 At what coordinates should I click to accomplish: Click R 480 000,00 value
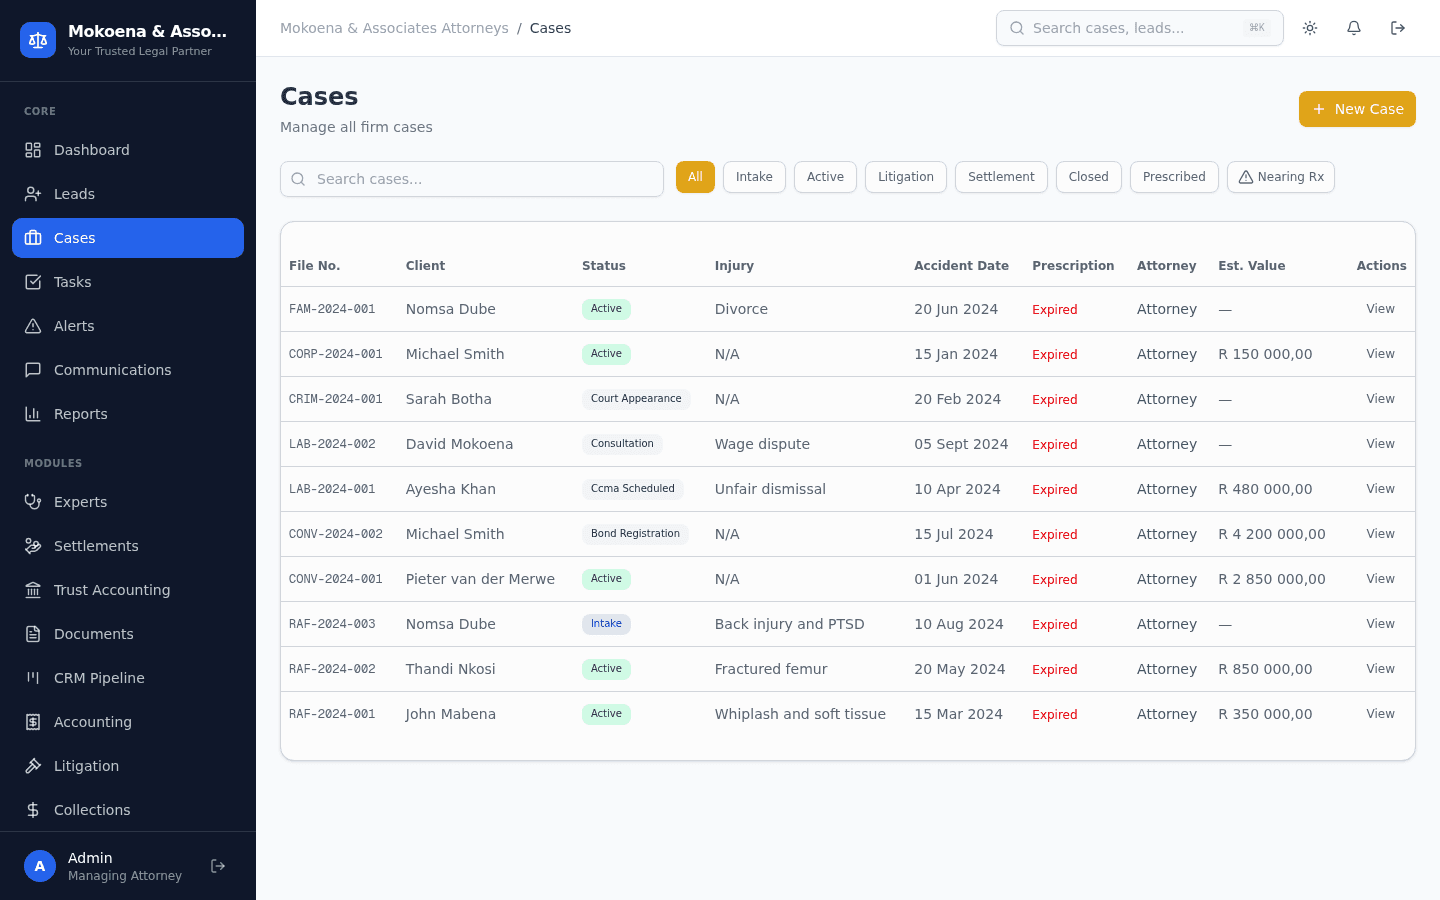pos(1265,489)
